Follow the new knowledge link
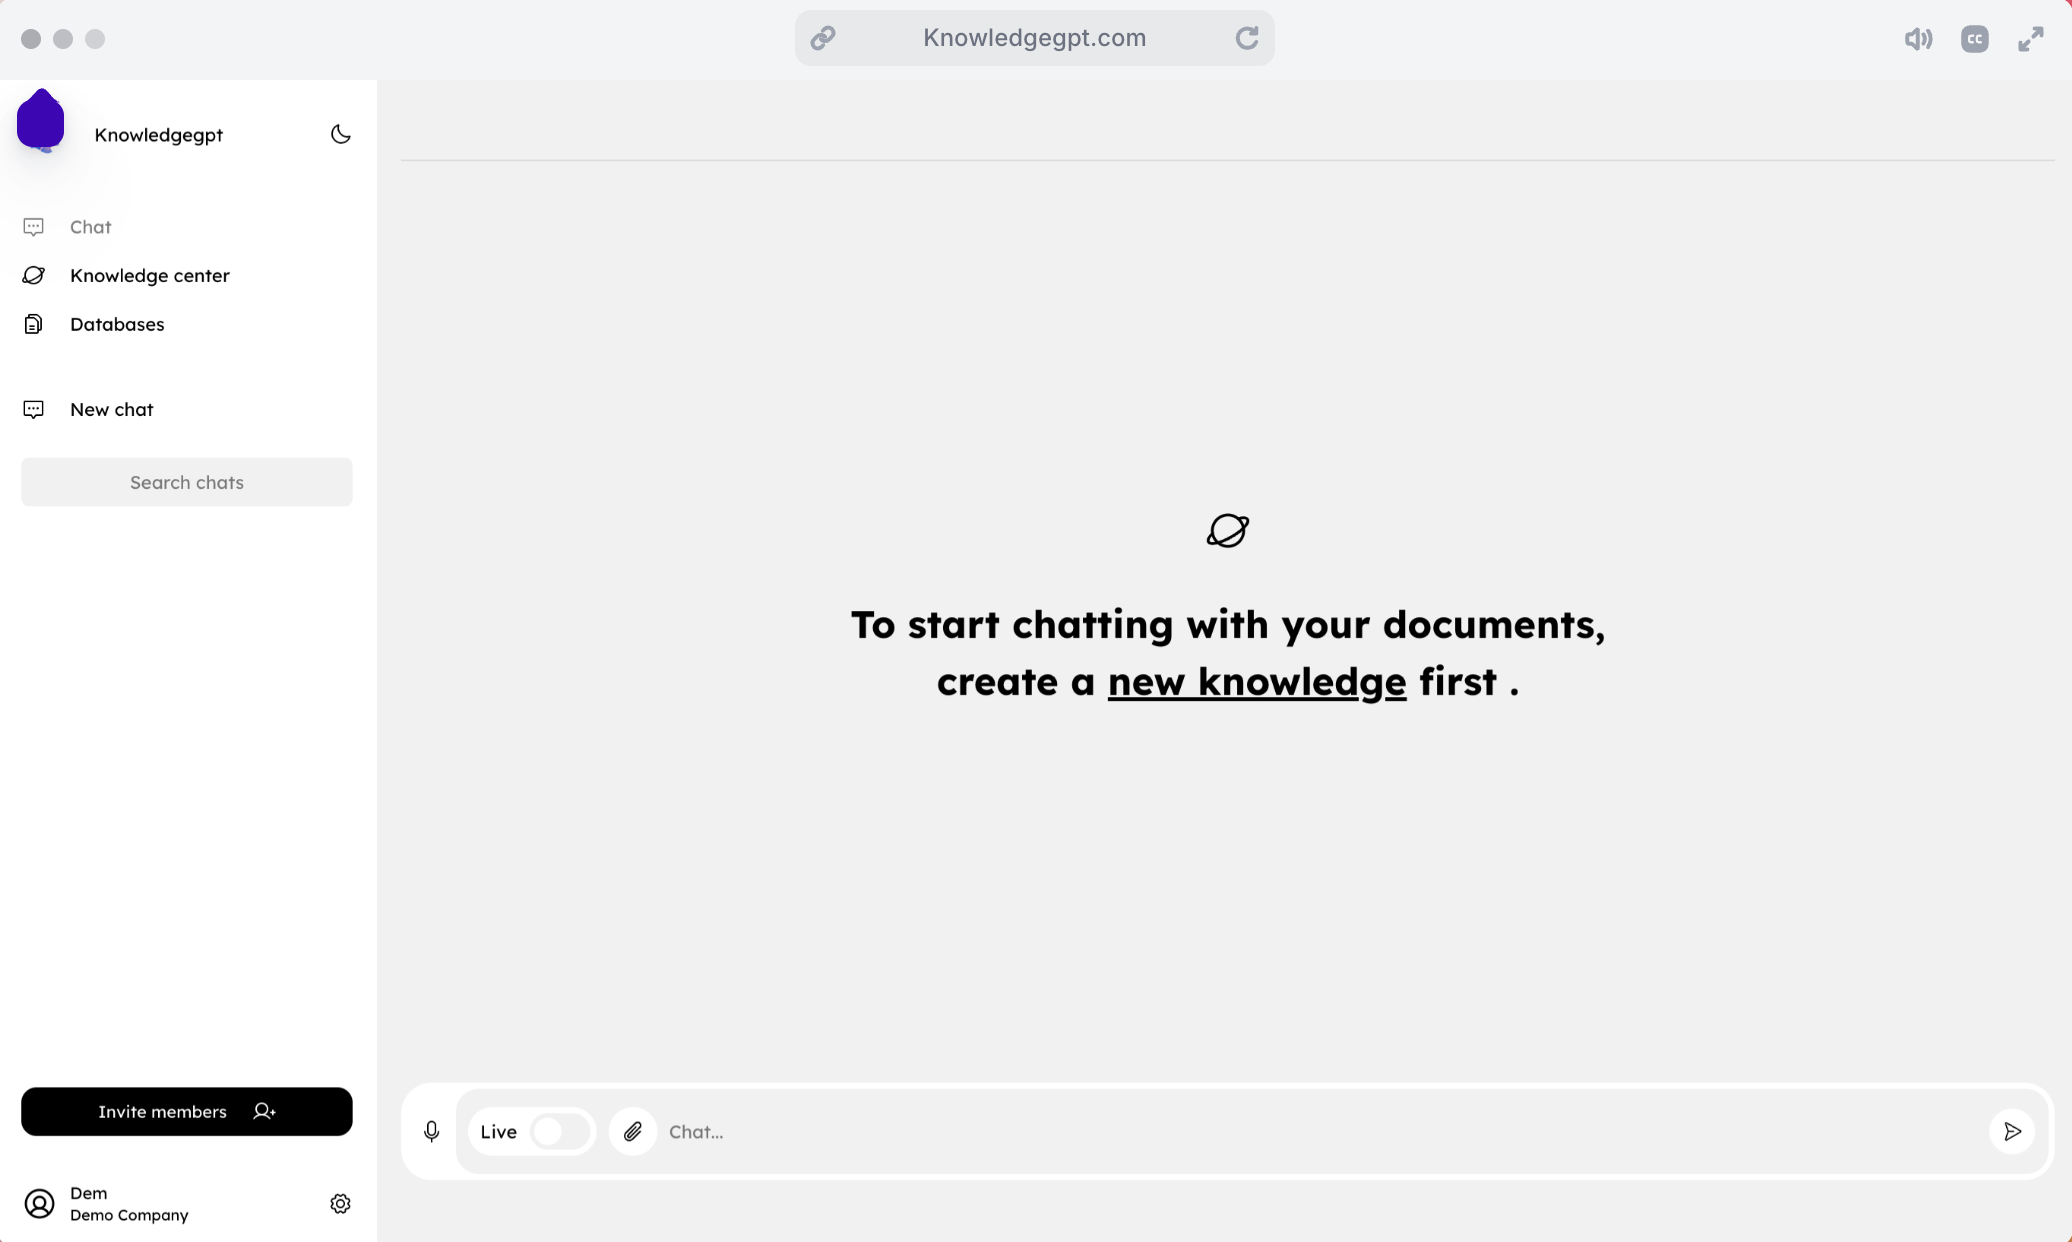Image resolution: width=2072 pixels, height=1242 pixels. 1256,682
